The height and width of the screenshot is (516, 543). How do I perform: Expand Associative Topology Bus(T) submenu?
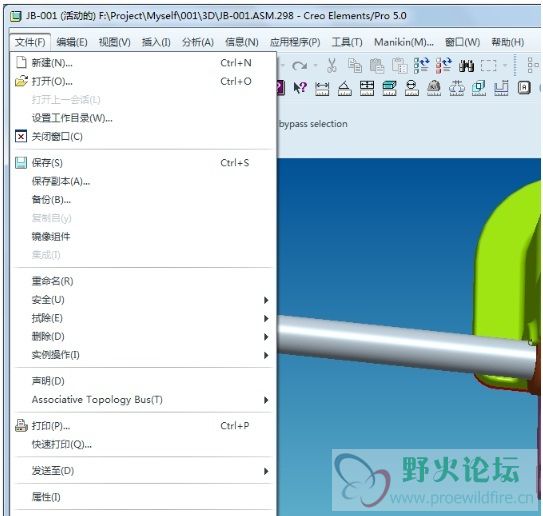[x=266, y=400]
